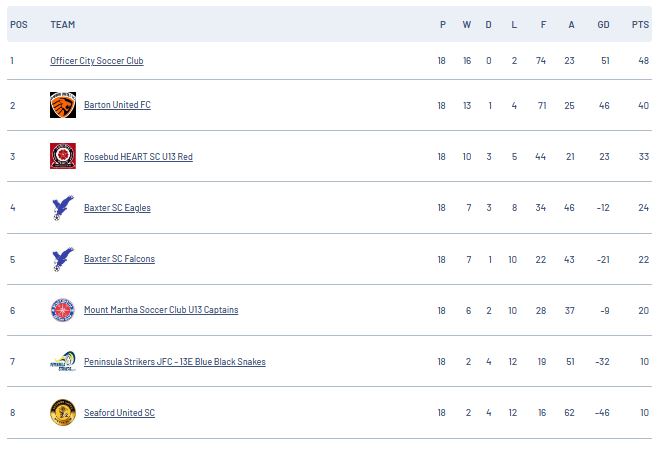Click the Barton United FC lion logo
The width and height of the screenshot is (662, 449).
point(63,105)
